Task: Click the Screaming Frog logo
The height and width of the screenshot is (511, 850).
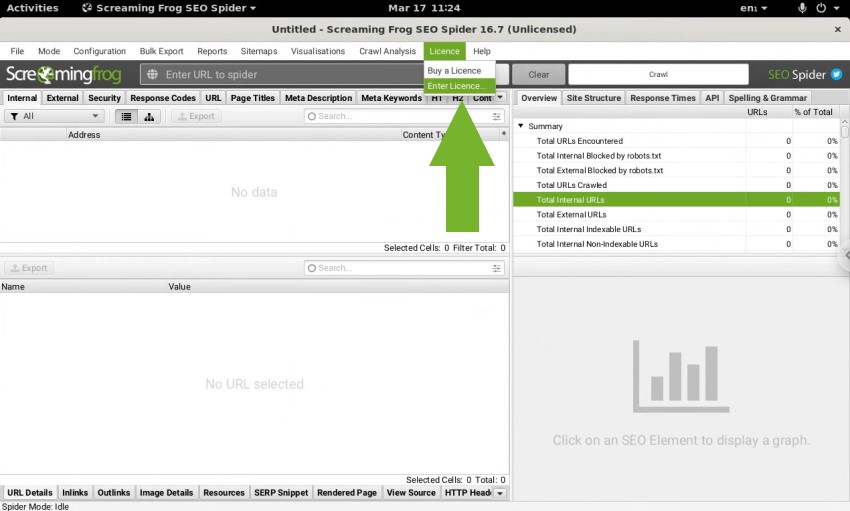Action: point(64,75)
